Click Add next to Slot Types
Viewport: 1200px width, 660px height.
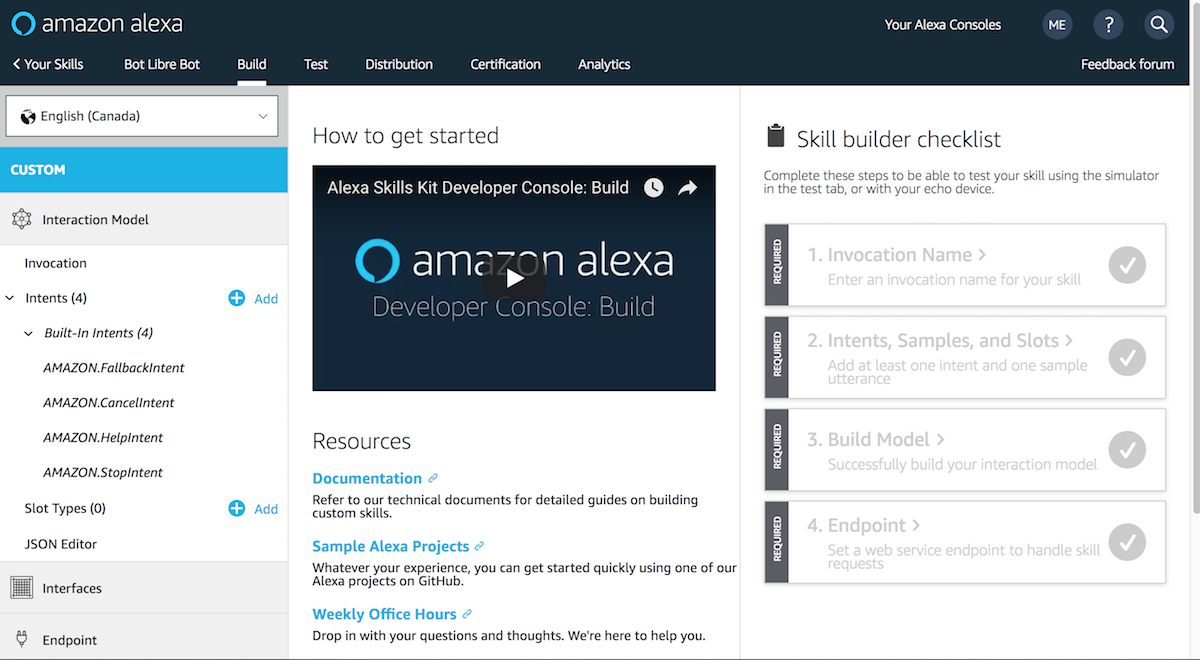point(266,508)
